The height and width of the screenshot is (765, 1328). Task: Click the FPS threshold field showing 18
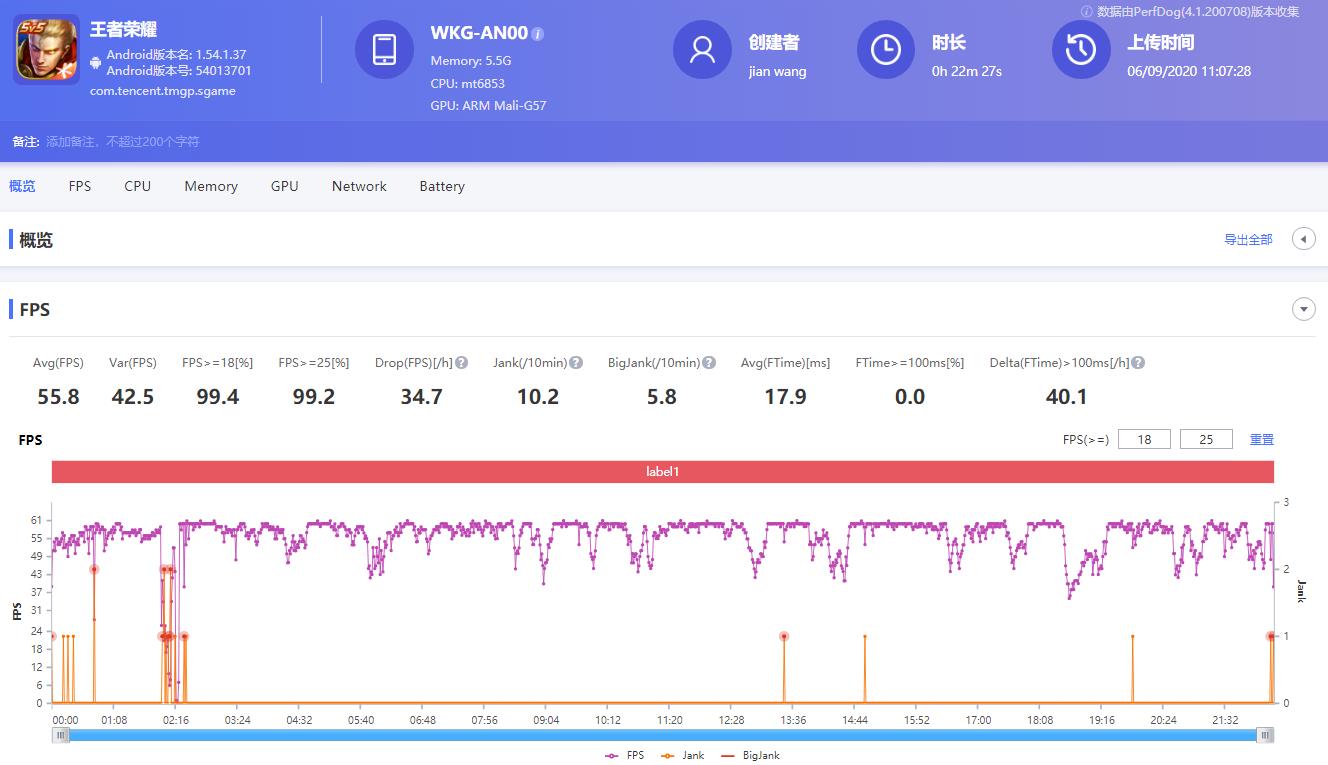[1144, 439]
